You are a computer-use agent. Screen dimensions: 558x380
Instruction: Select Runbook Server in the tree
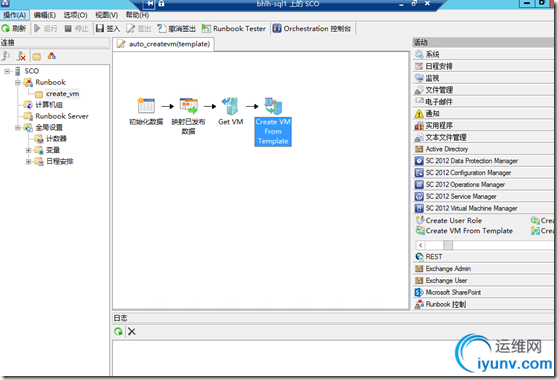[56, 116]
